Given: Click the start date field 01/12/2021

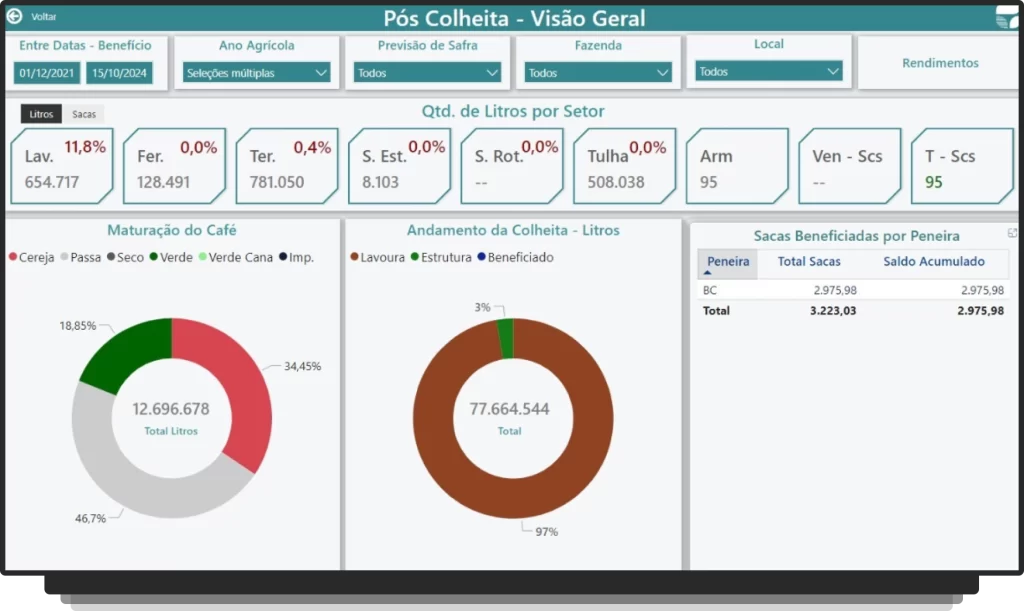Looking at the screenshot, I should (x=48, y=73).
